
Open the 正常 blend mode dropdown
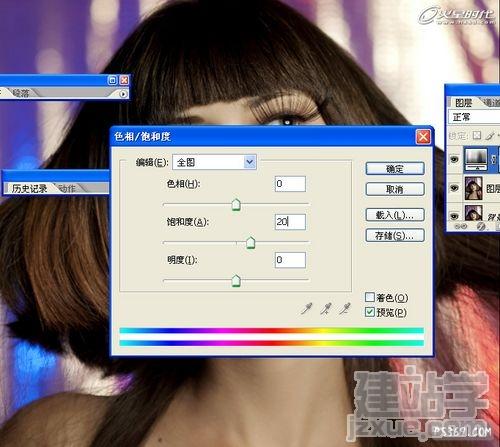point(474,117)
